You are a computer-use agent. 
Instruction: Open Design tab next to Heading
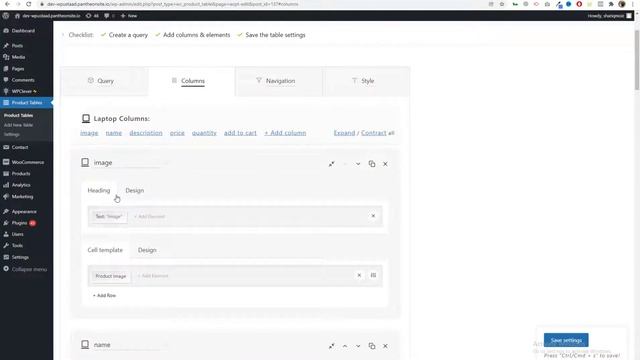pos(135,191)
